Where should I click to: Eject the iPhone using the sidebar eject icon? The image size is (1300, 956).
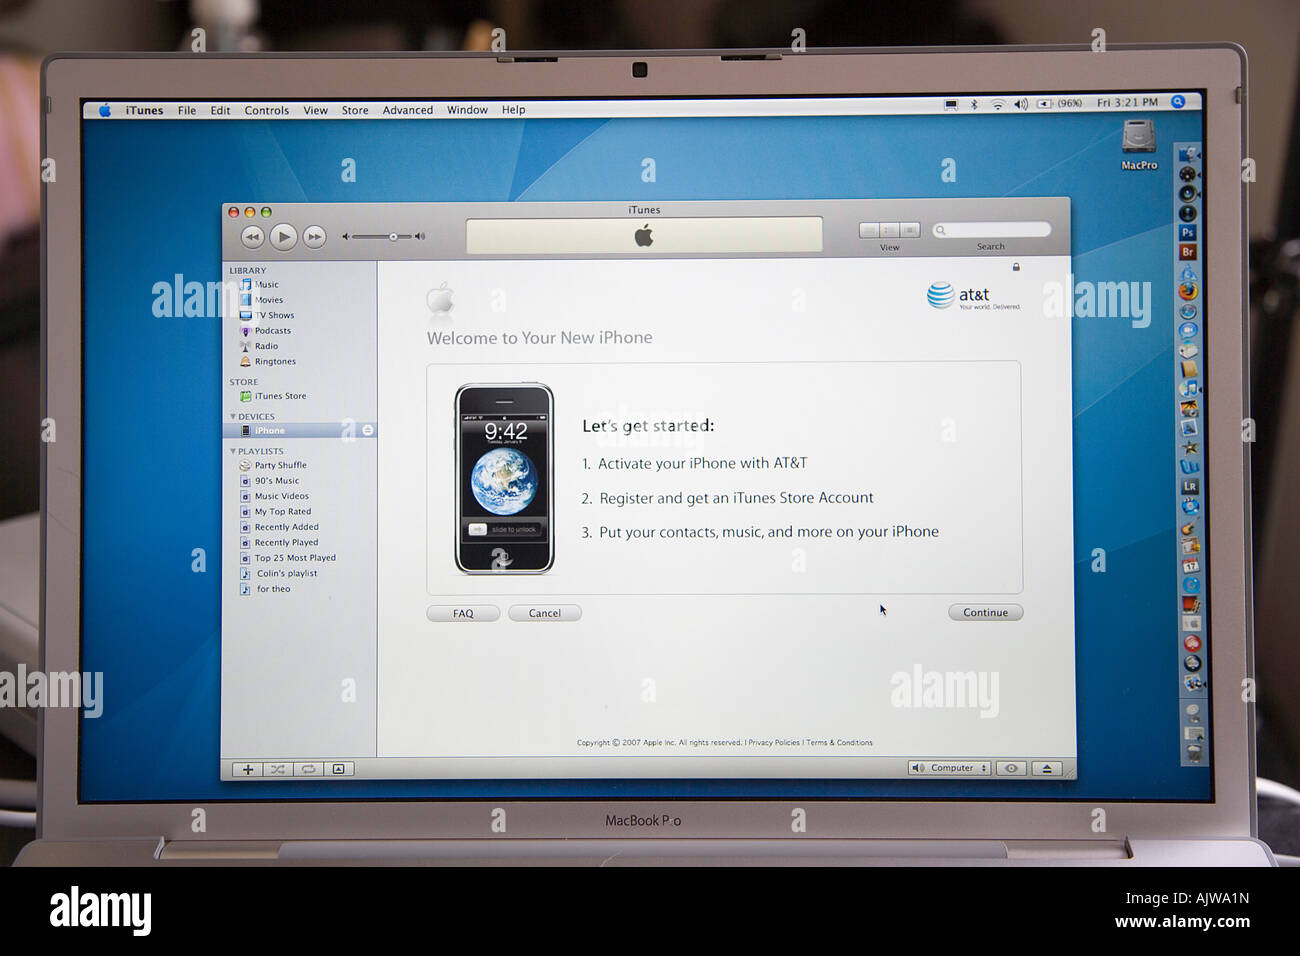point(367,431)
